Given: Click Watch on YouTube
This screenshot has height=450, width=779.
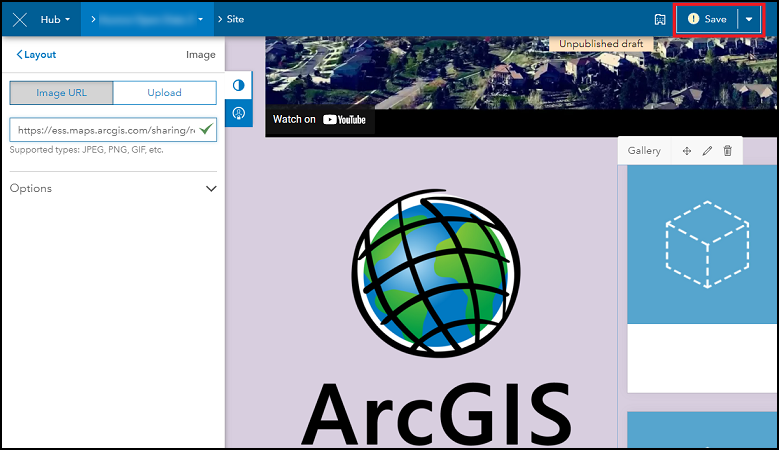Looking at the screenshot, I should pos(319,120).
